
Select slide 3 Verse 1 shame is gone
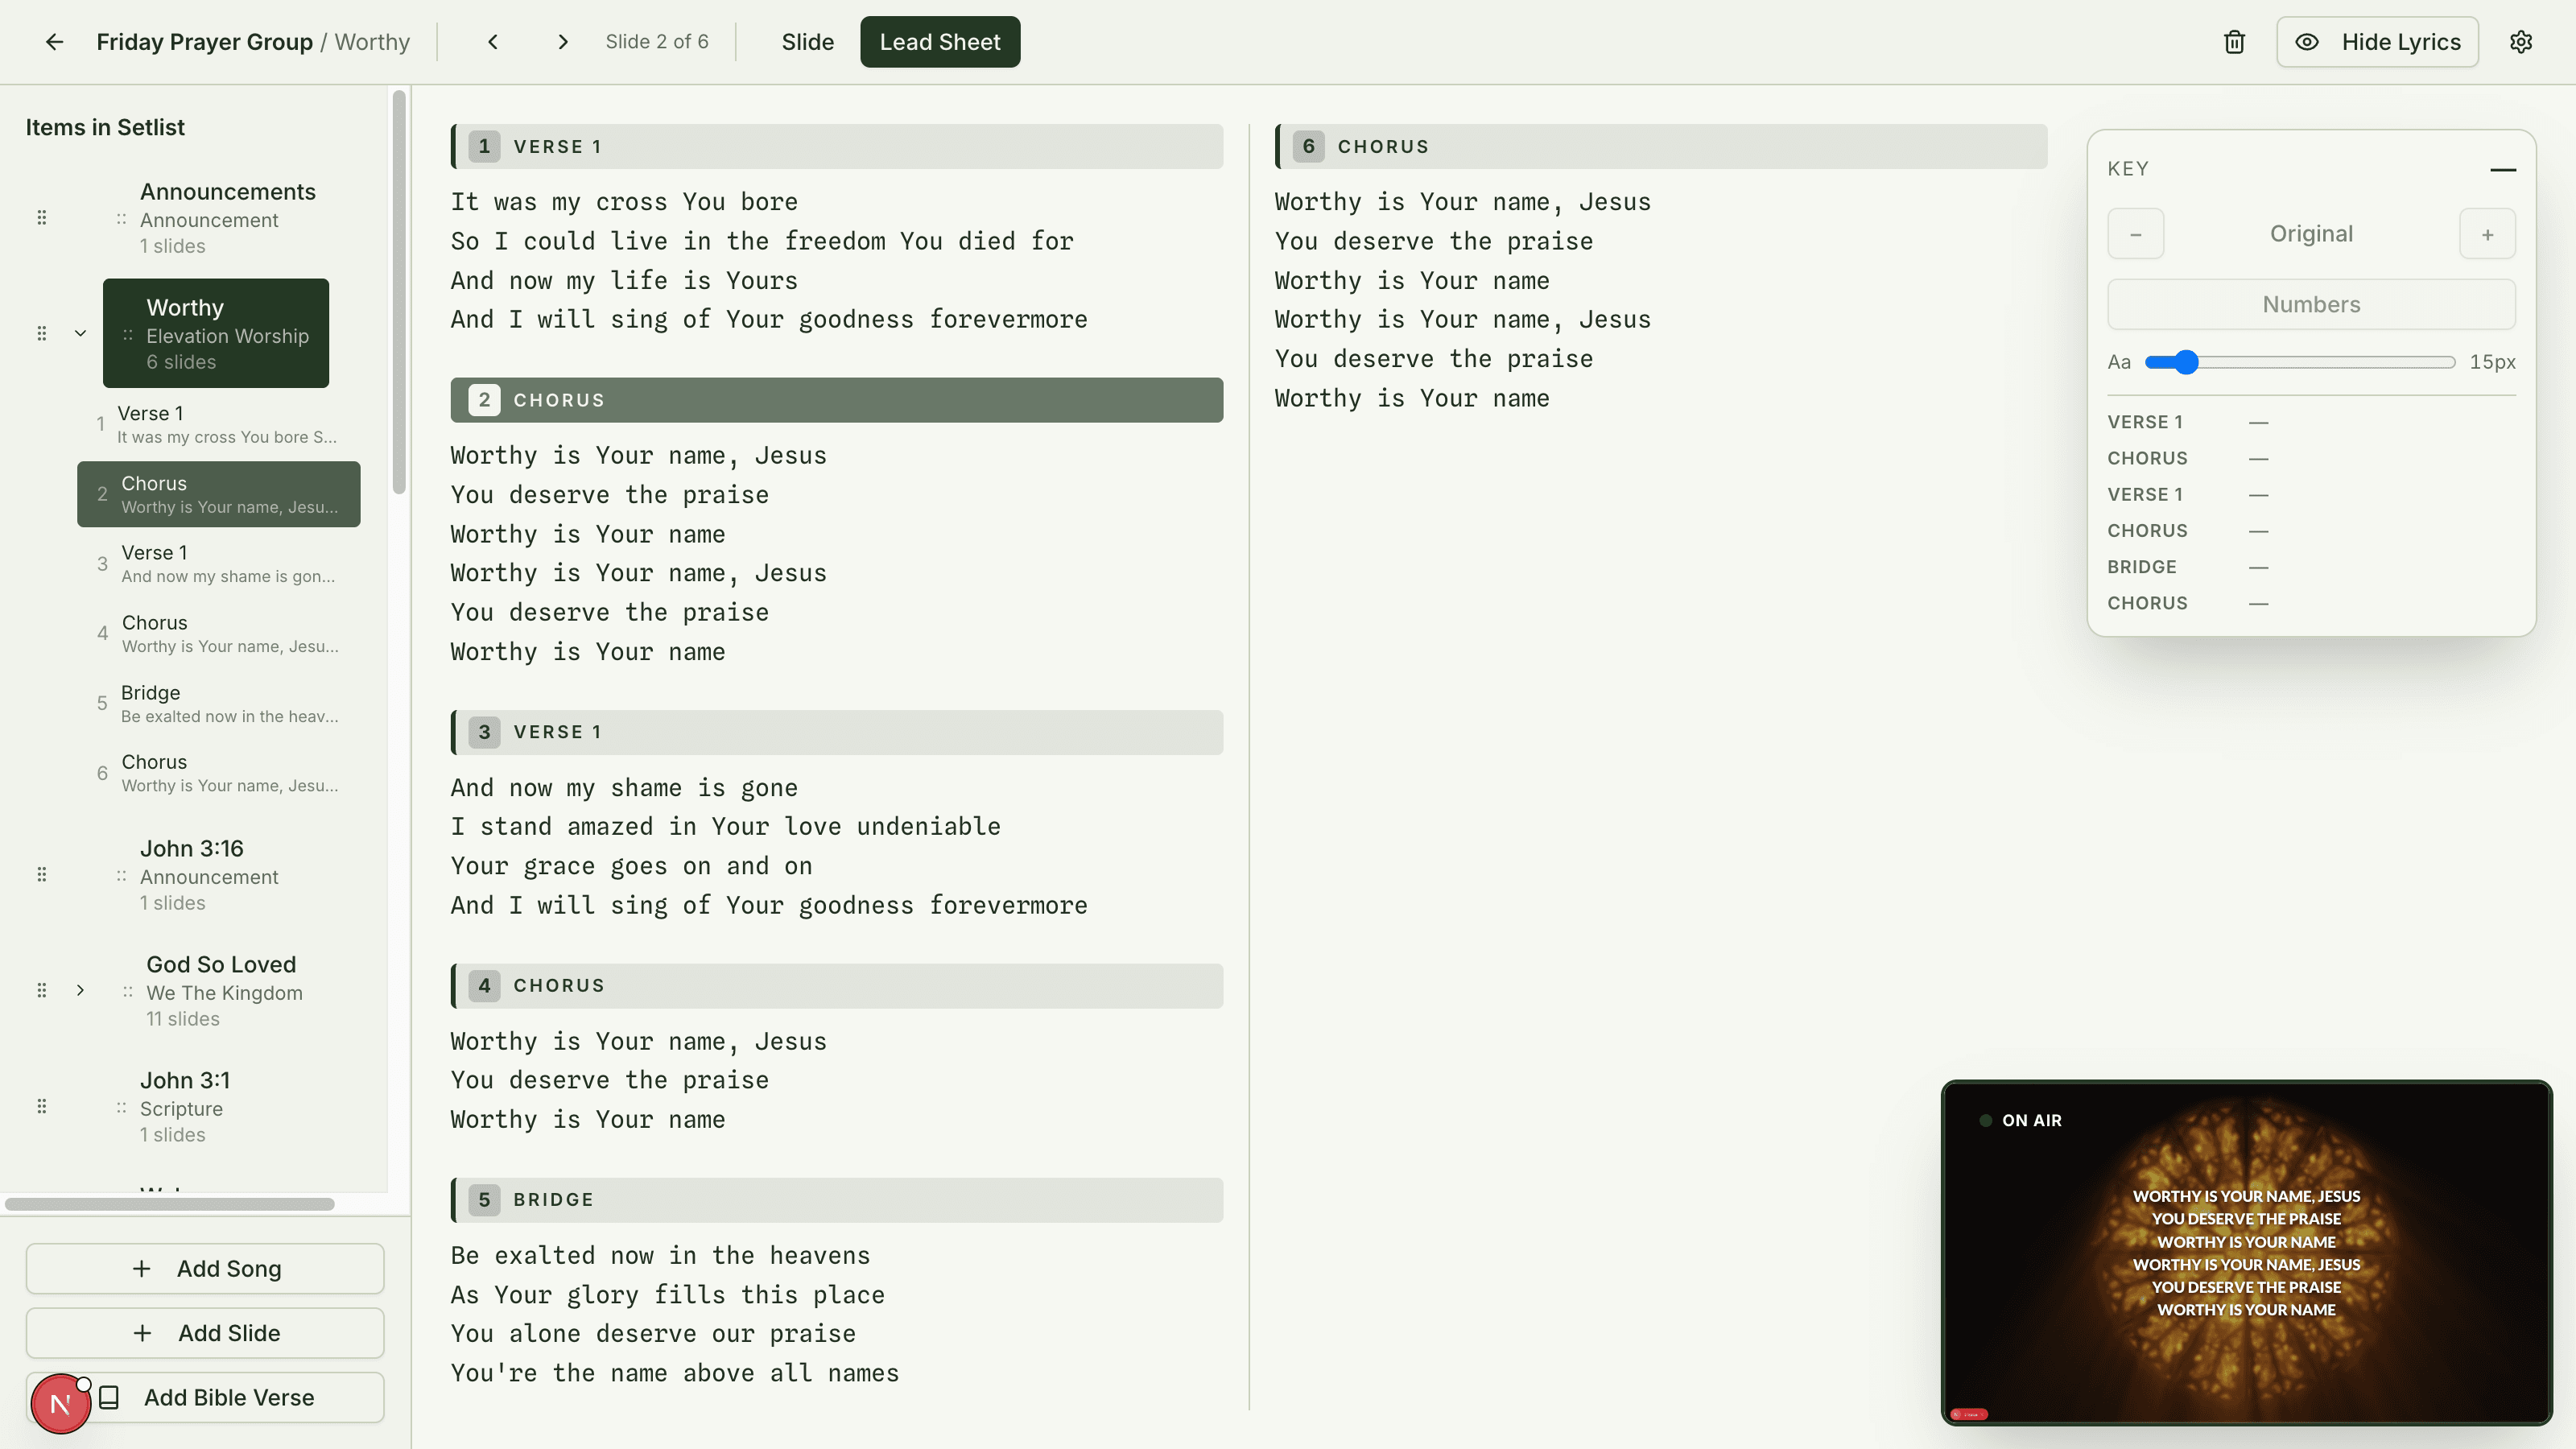coord(218,563)
